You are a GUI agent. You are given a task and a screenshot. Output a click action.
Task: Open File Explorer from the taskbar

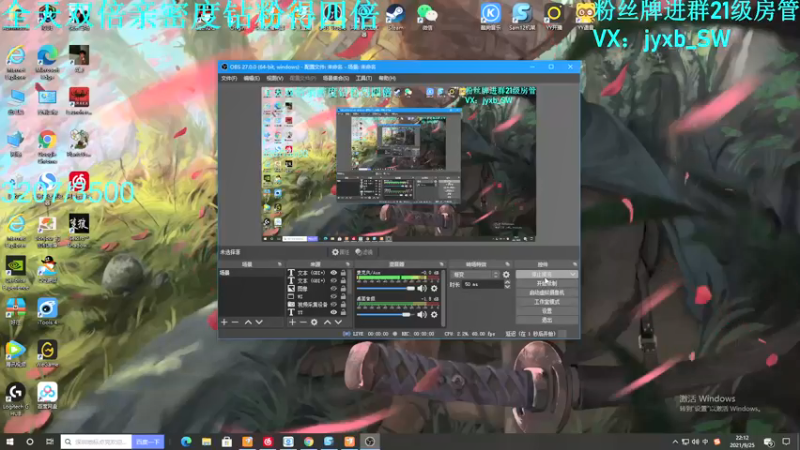tap(207, 441)
